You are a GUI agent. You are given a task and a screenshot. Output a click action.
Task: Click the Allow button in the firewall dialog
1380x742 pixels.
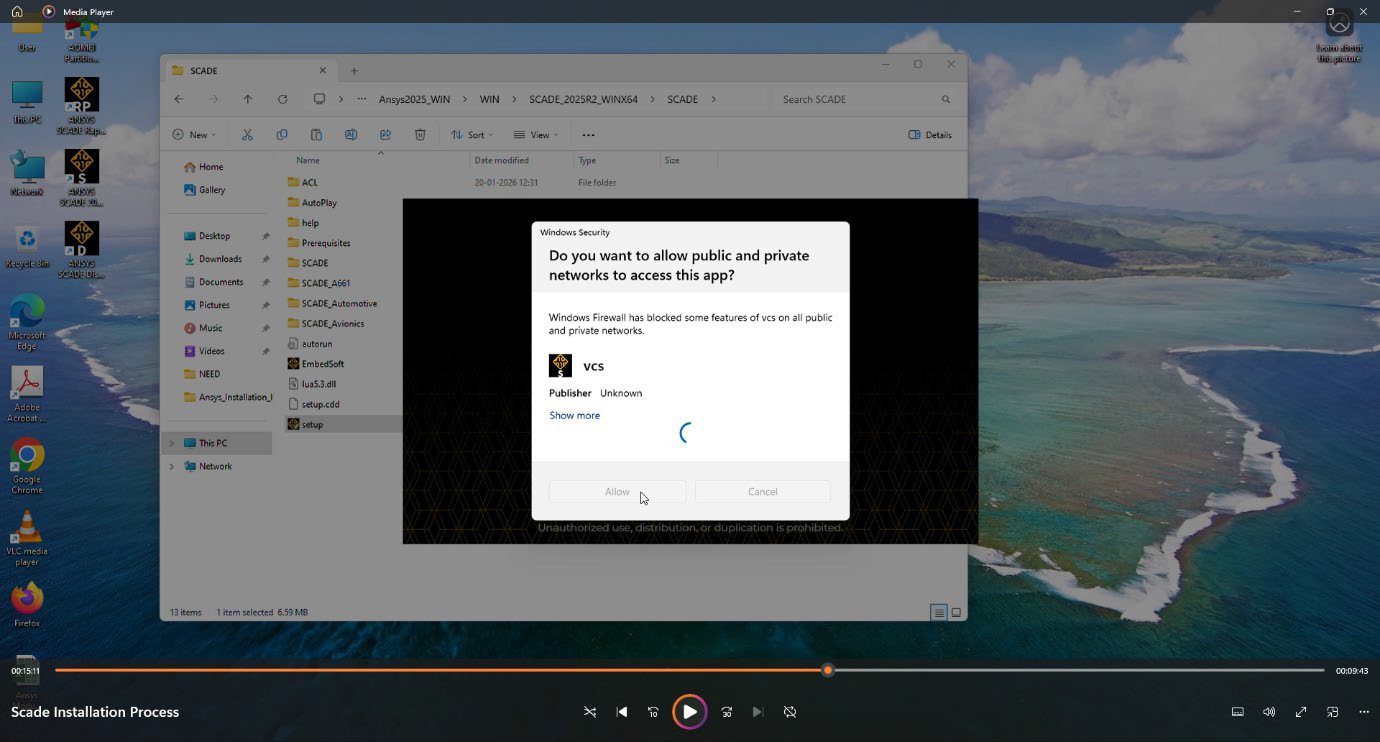[x=617, y=491]
